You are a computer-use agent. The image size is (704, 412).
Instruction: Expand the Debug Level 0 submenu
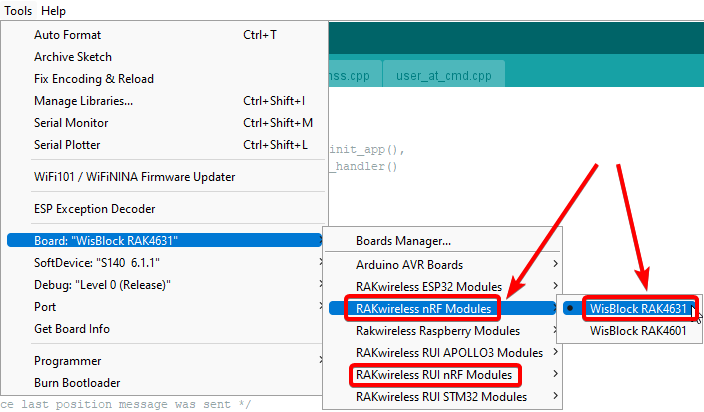[102, 285]
